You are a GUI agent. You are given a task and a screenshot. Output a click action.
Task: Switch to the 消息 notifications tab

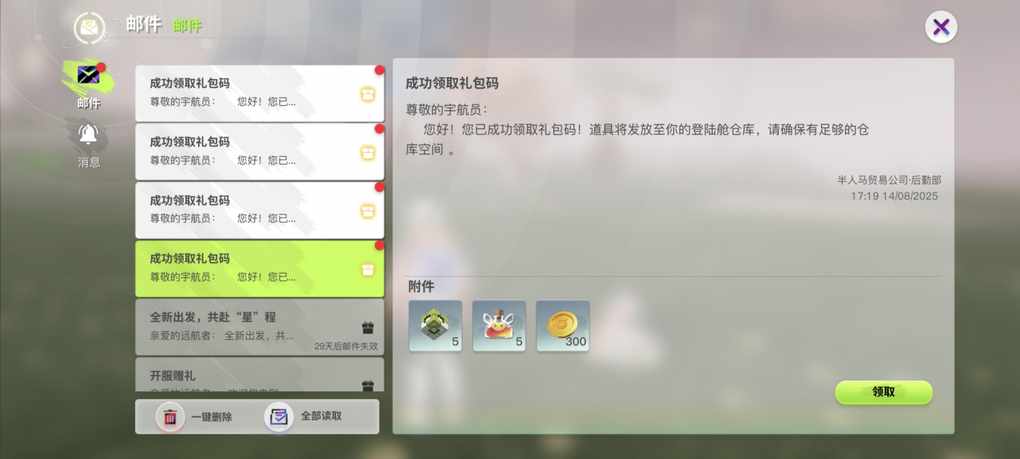88,146
